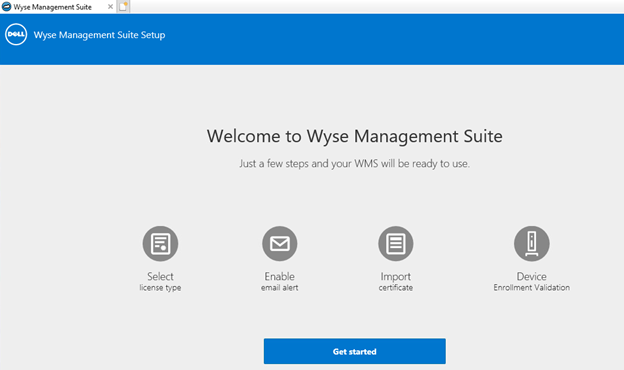The width and height of the screenshot is (624, 370).
Task: Click the "email alert" caption text
Action: 280,288
